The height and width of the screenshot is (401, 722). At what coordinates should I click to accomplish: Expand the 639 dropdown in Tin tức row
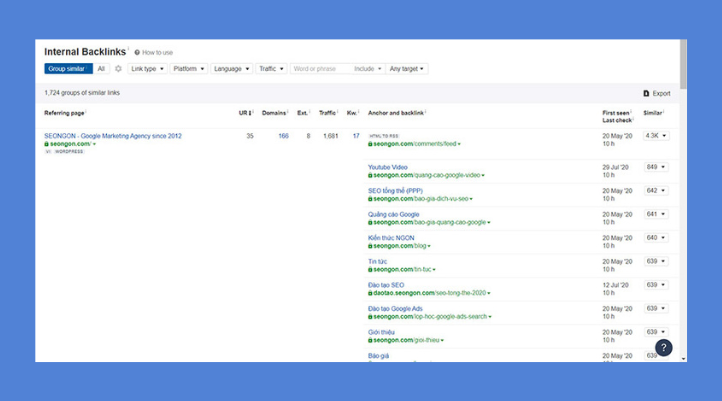(656, 261)
